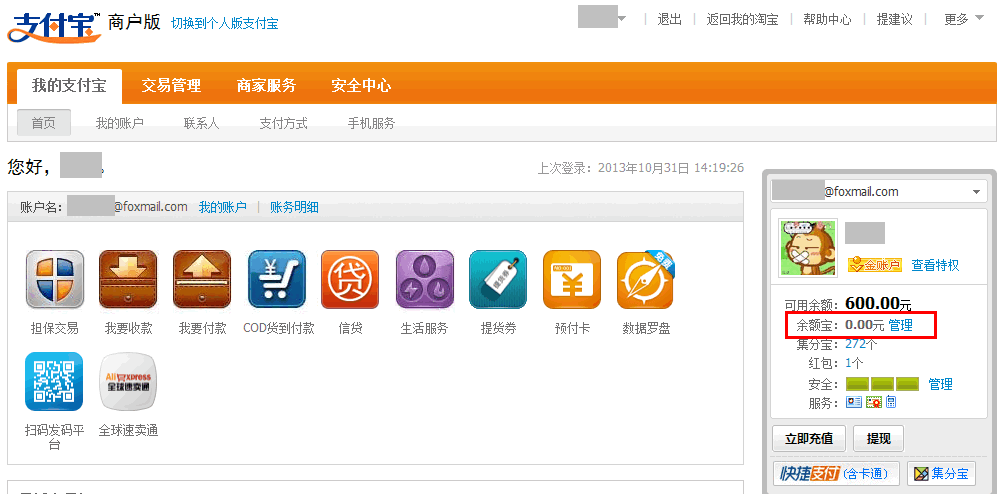The image size is (999, 494).
Task: Click the 提现 withdraw button
Action: [879, 439]
